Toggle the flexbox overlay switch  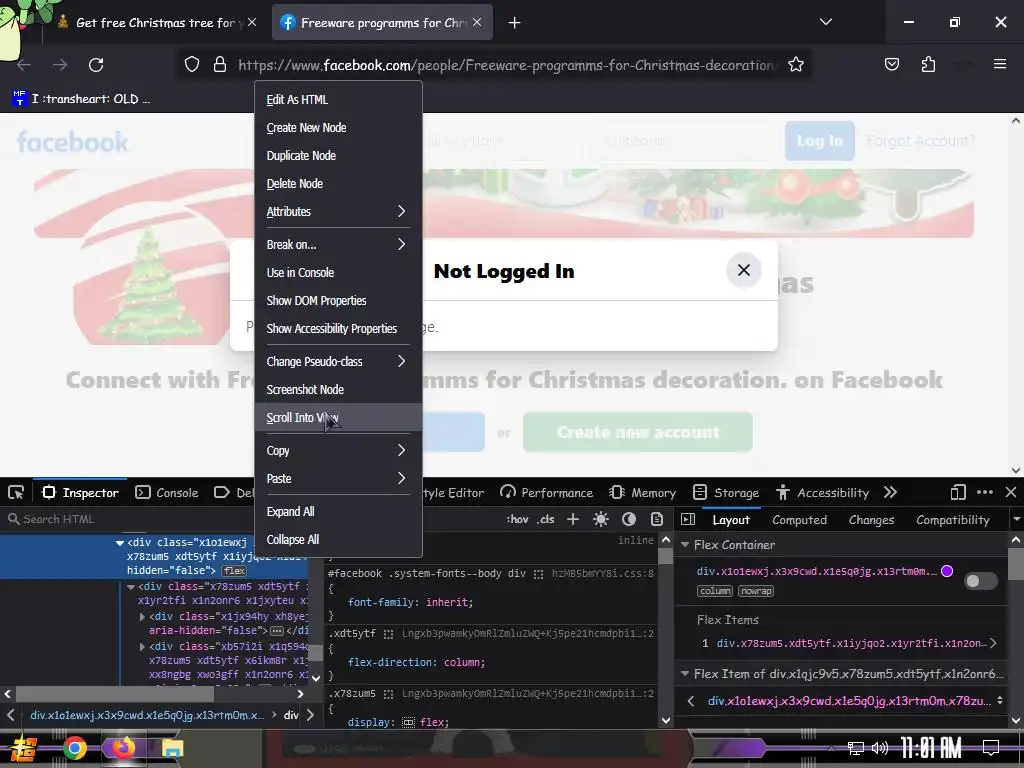tap(980, 581)
